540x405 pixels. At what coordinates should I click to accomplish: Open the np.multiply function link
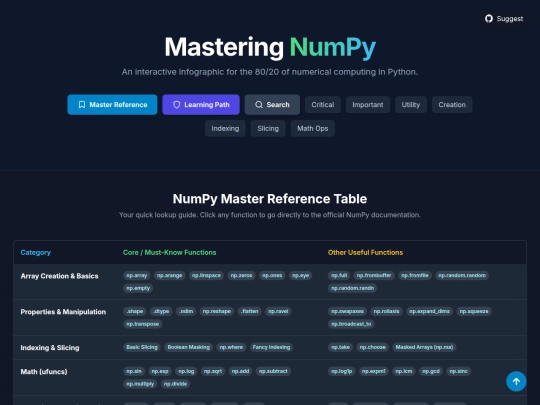tap(140, 384)
